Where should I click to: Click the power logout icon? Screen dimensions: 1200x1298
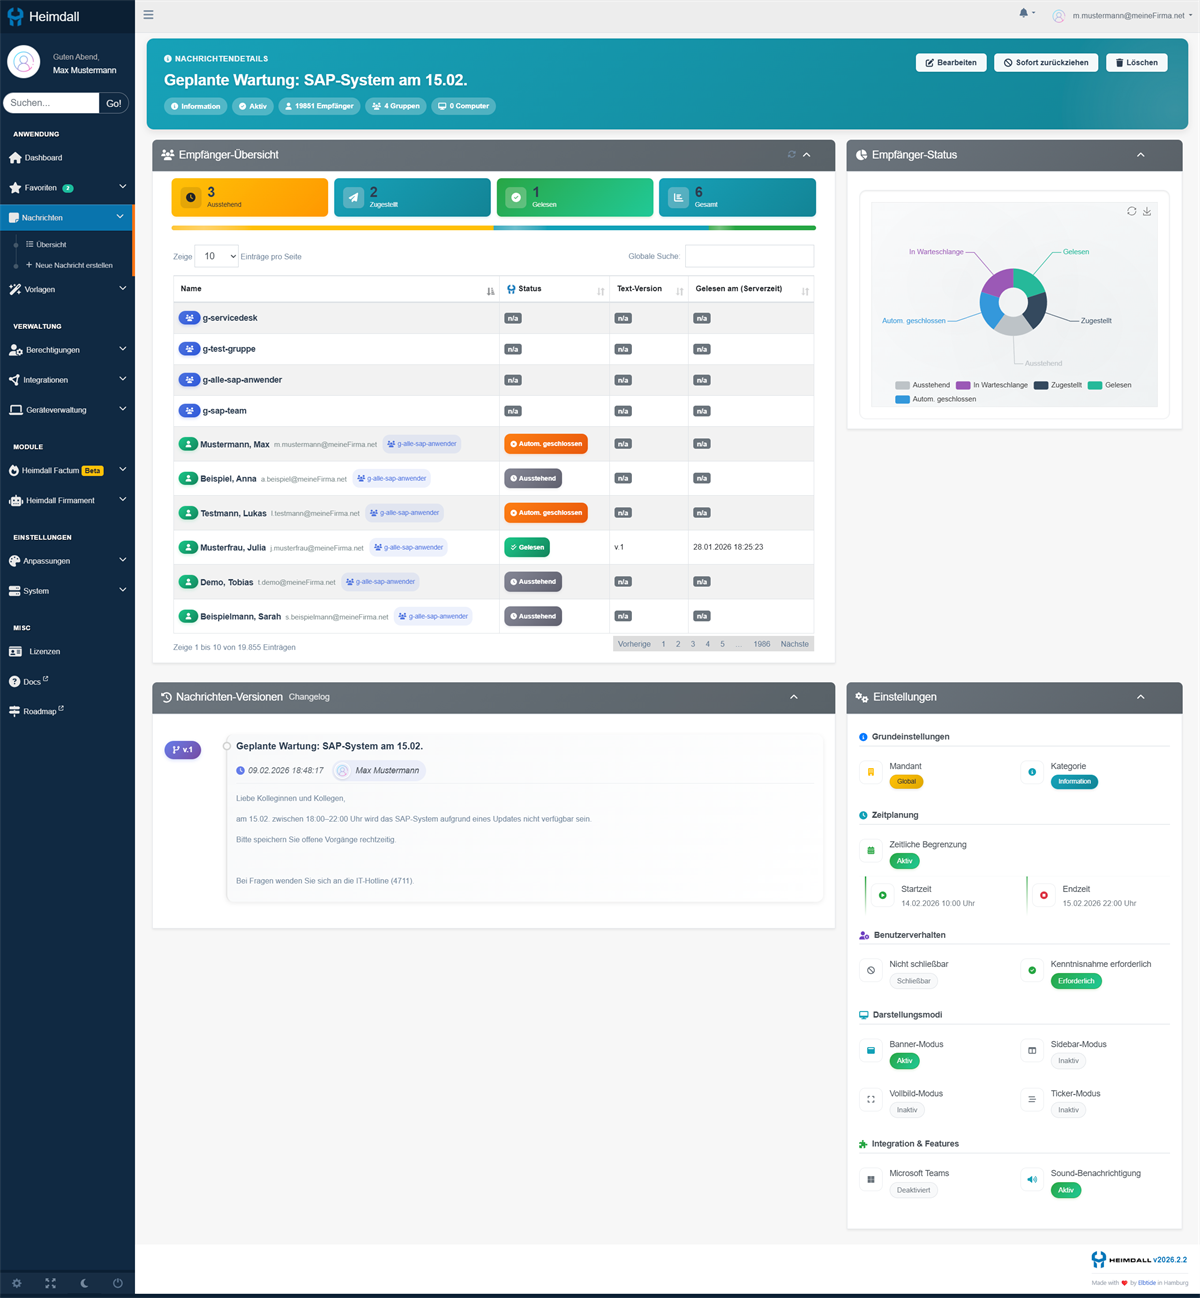click(118, 1283)
